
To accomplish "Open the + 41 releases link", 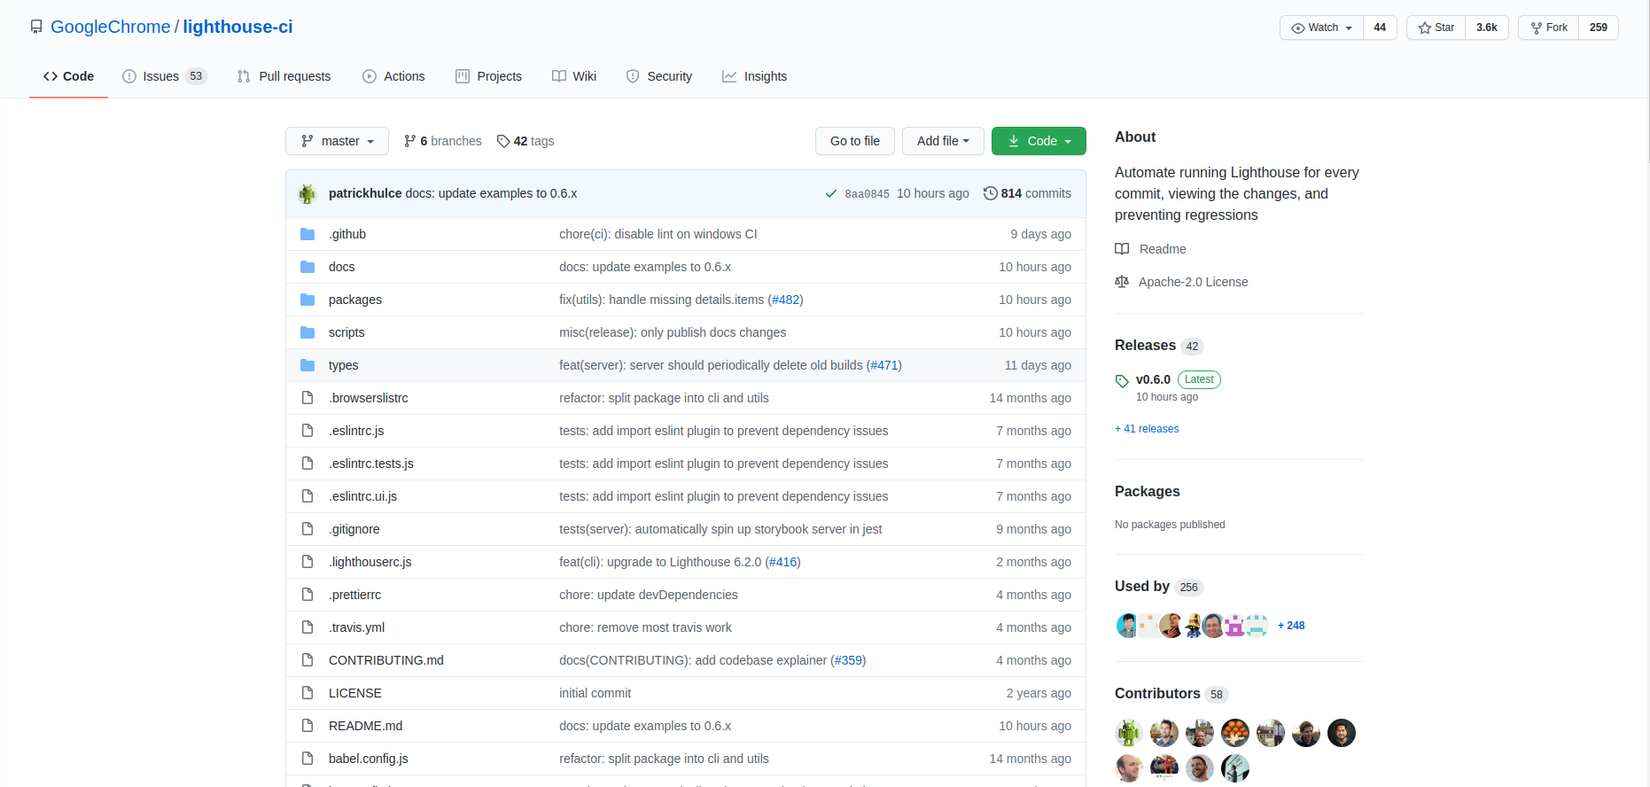I will (x=1147, y=429).
